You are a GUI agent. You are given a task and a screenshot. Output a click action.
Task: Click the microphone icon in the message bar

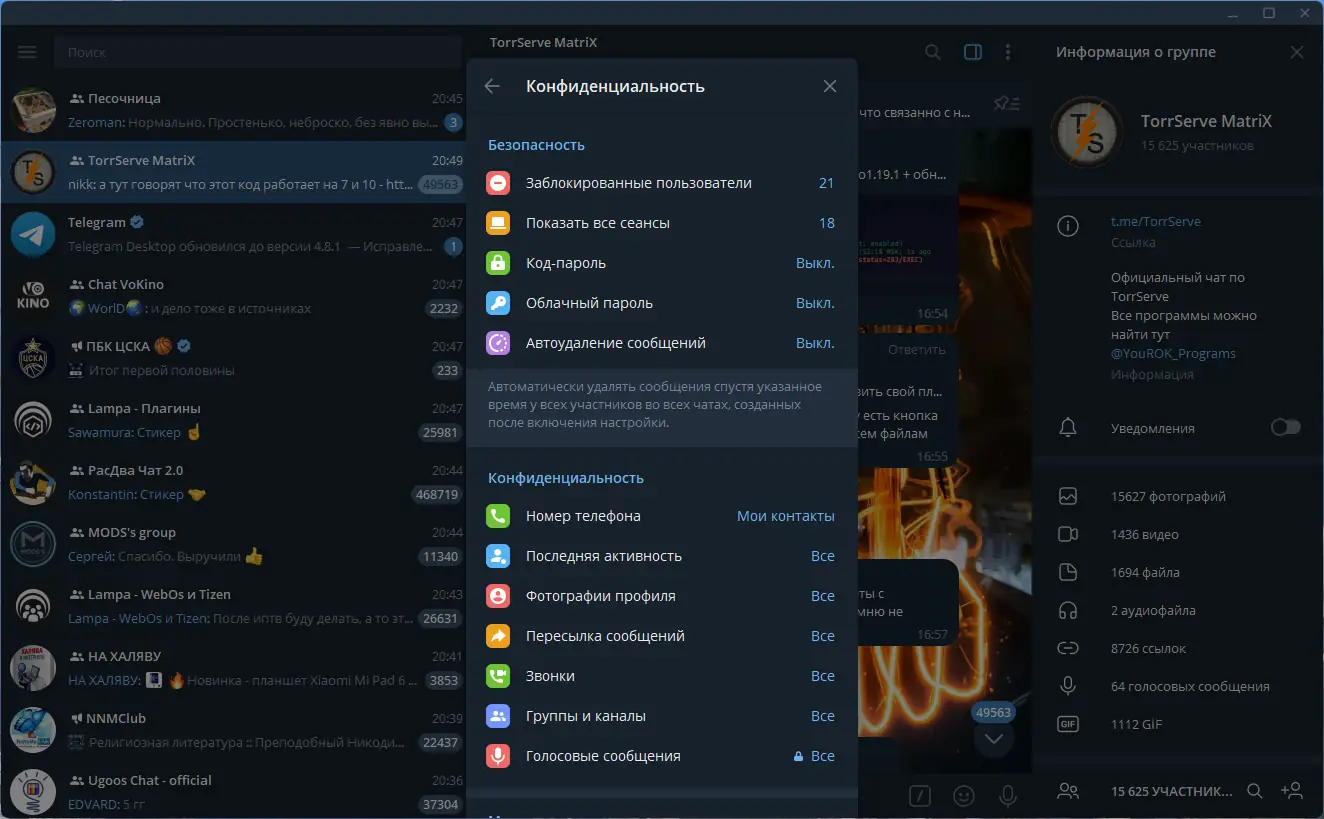(x=1008, y=795)
